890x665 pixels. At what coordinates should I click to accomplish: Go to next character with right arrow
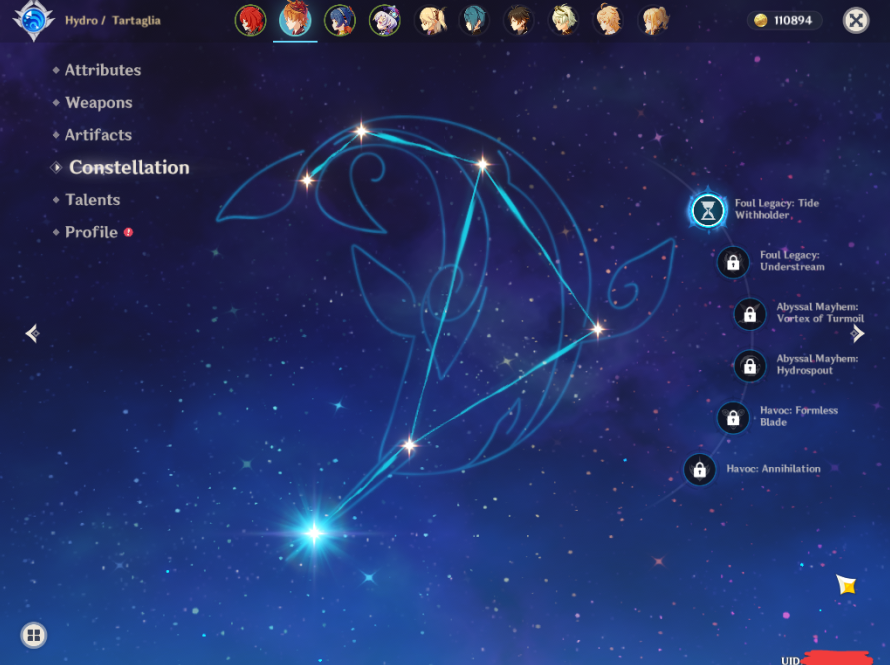pyautogui.click(x=857, y=334)
